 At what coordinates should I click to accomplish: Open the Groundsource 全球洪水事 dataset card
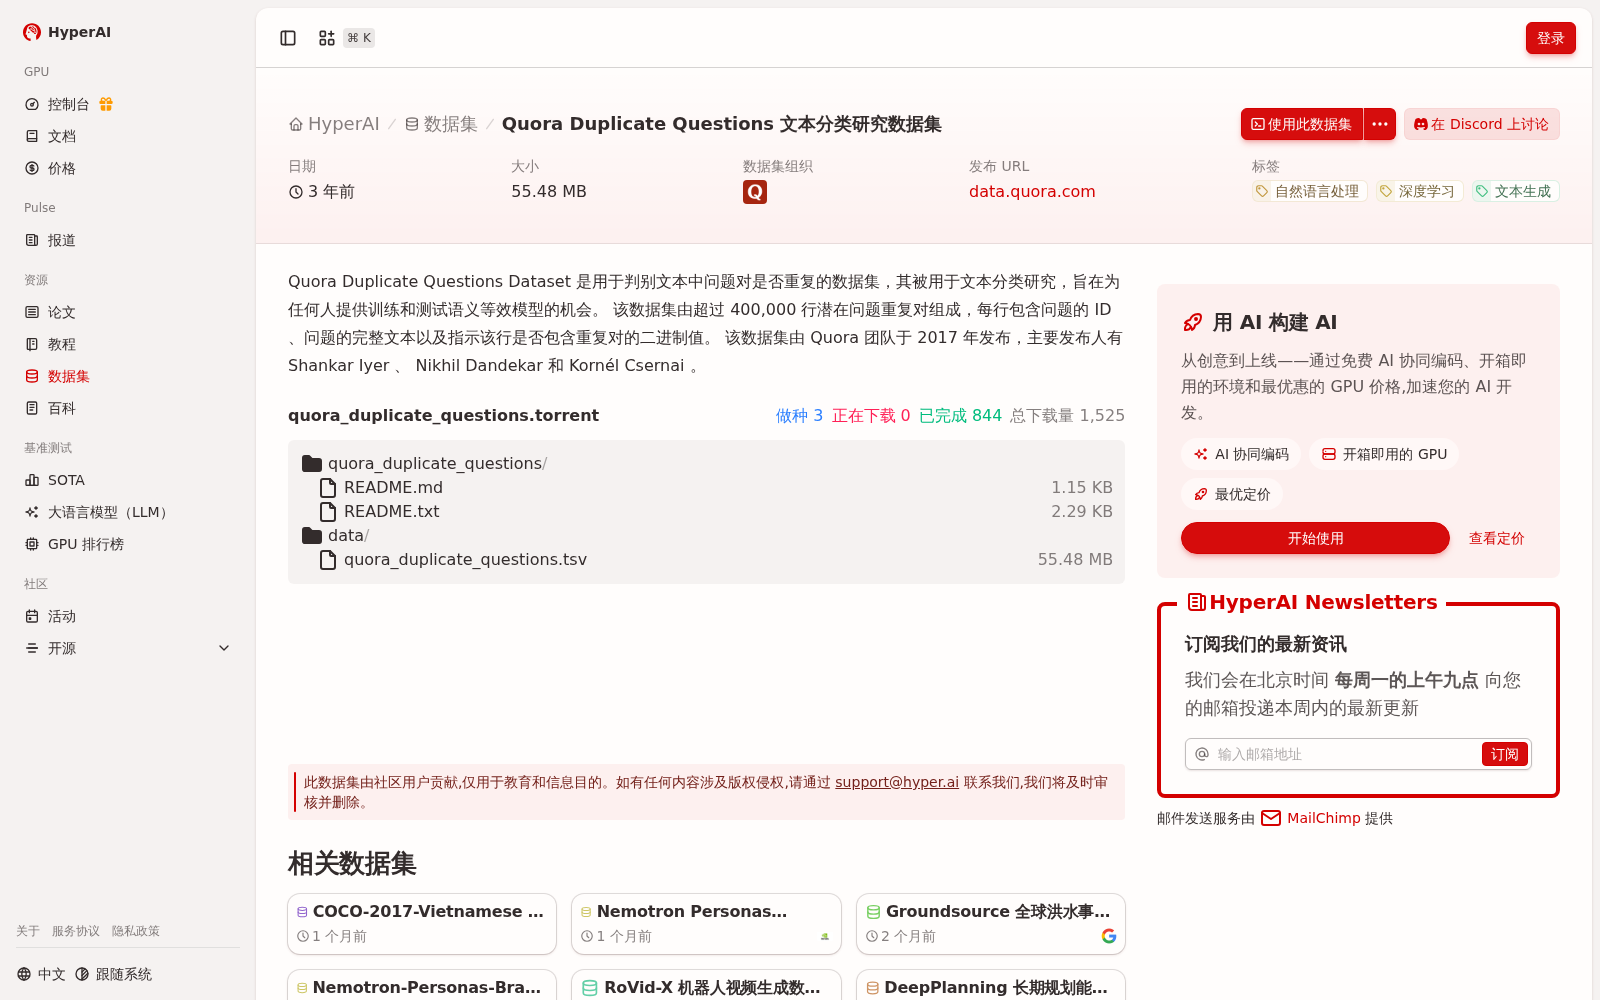[991, 924]
